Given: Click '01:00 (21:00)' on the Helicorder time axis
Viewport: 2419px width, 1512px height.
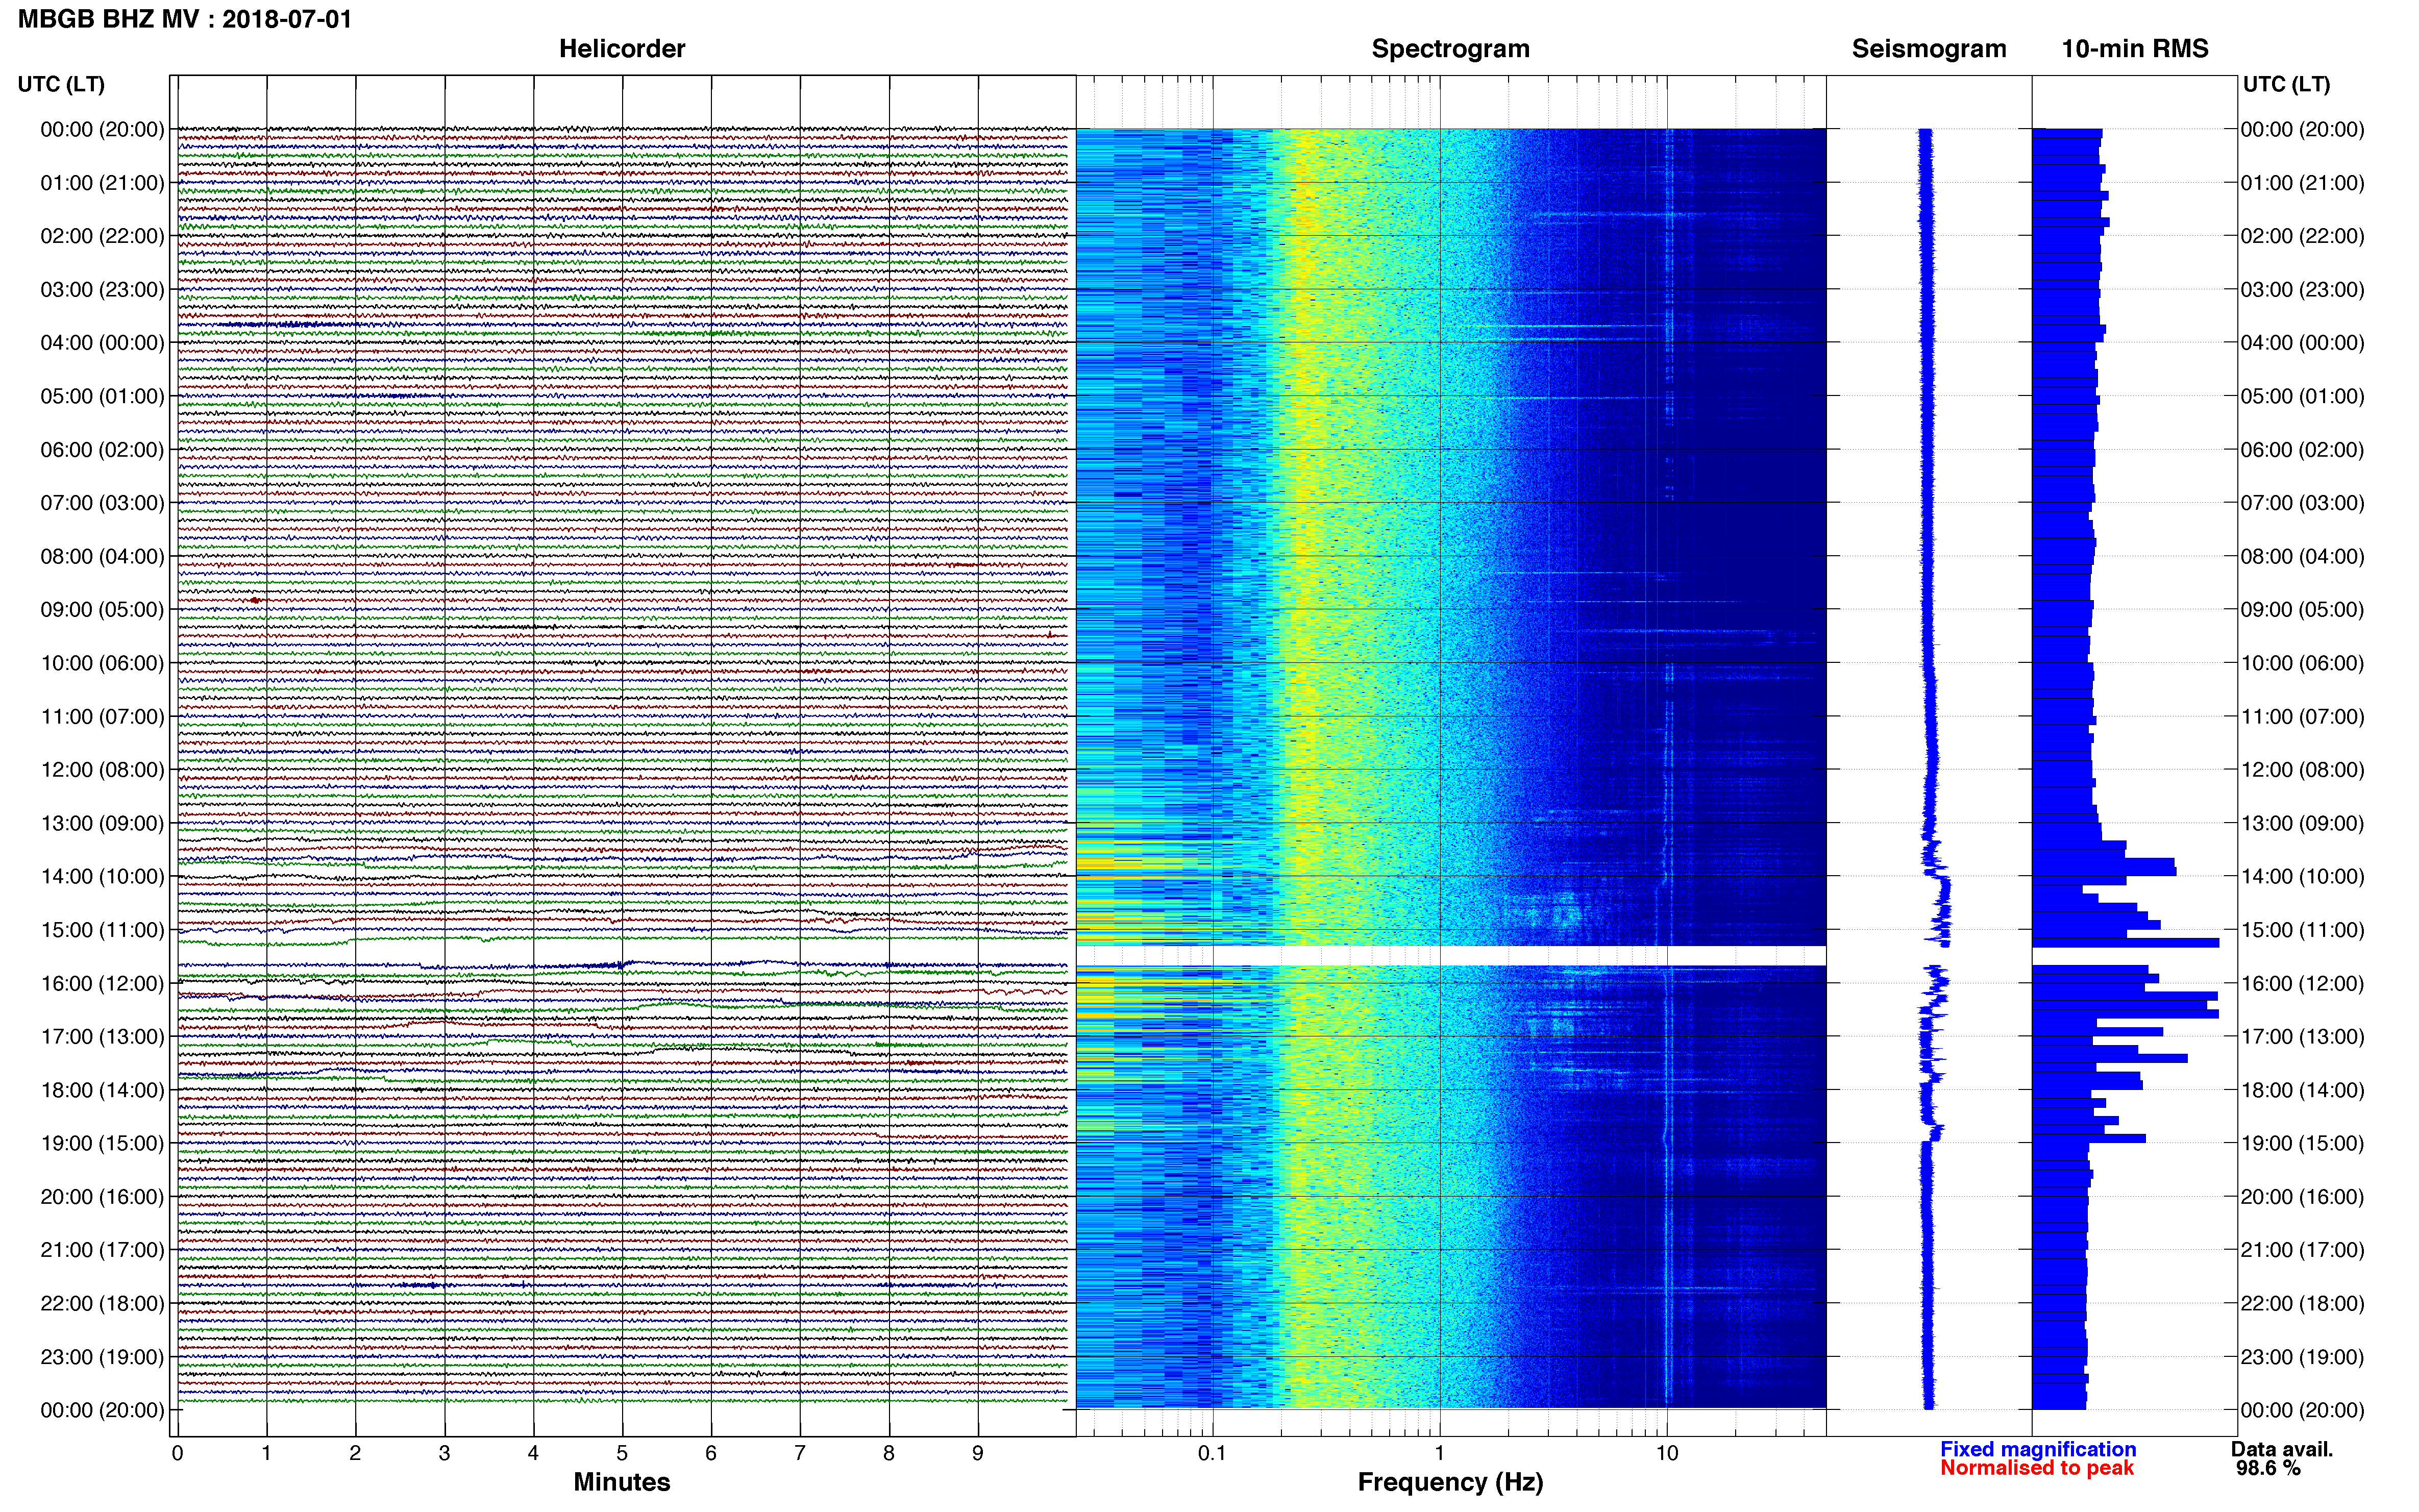Looking at the screenshot, I should point(102,183).
